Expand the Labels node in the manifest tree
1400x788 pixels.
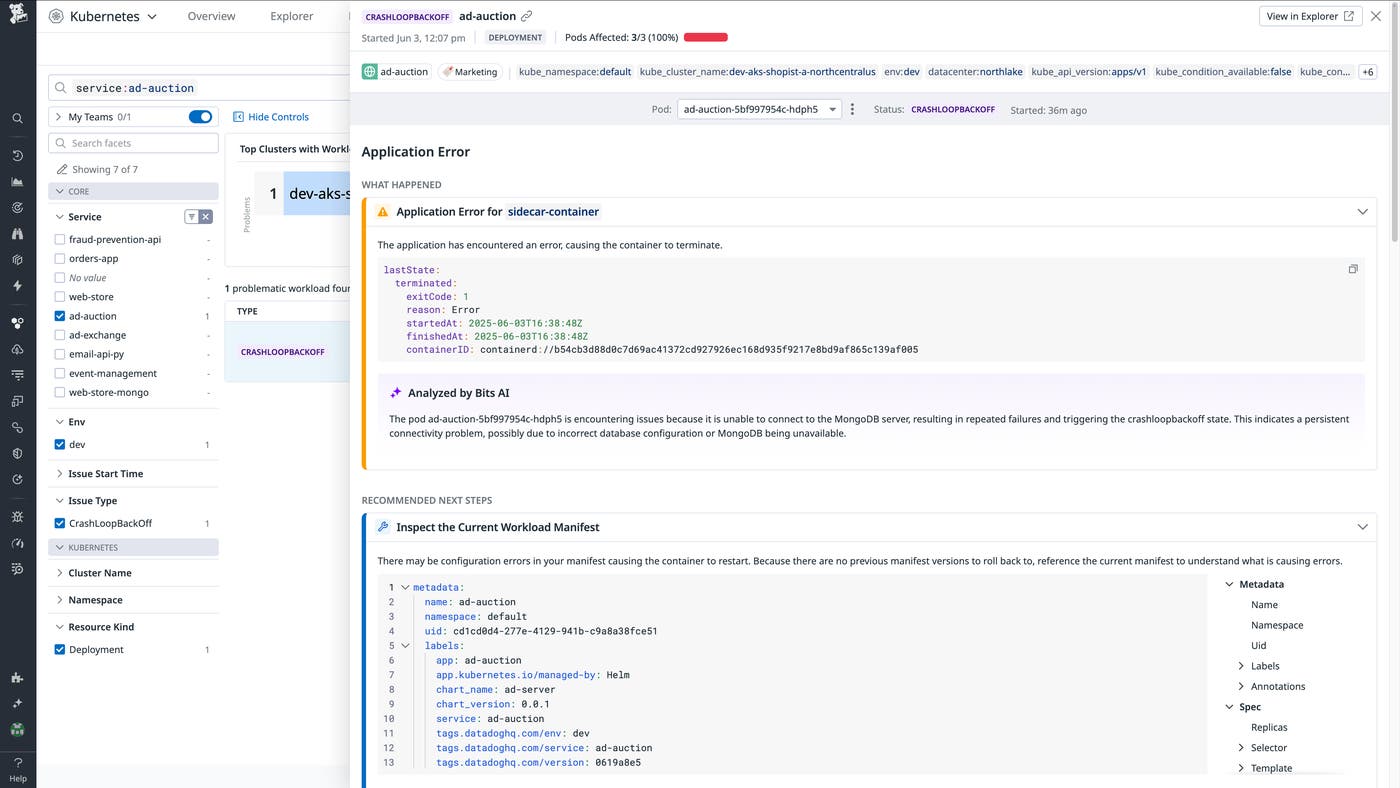(1241, 665)
